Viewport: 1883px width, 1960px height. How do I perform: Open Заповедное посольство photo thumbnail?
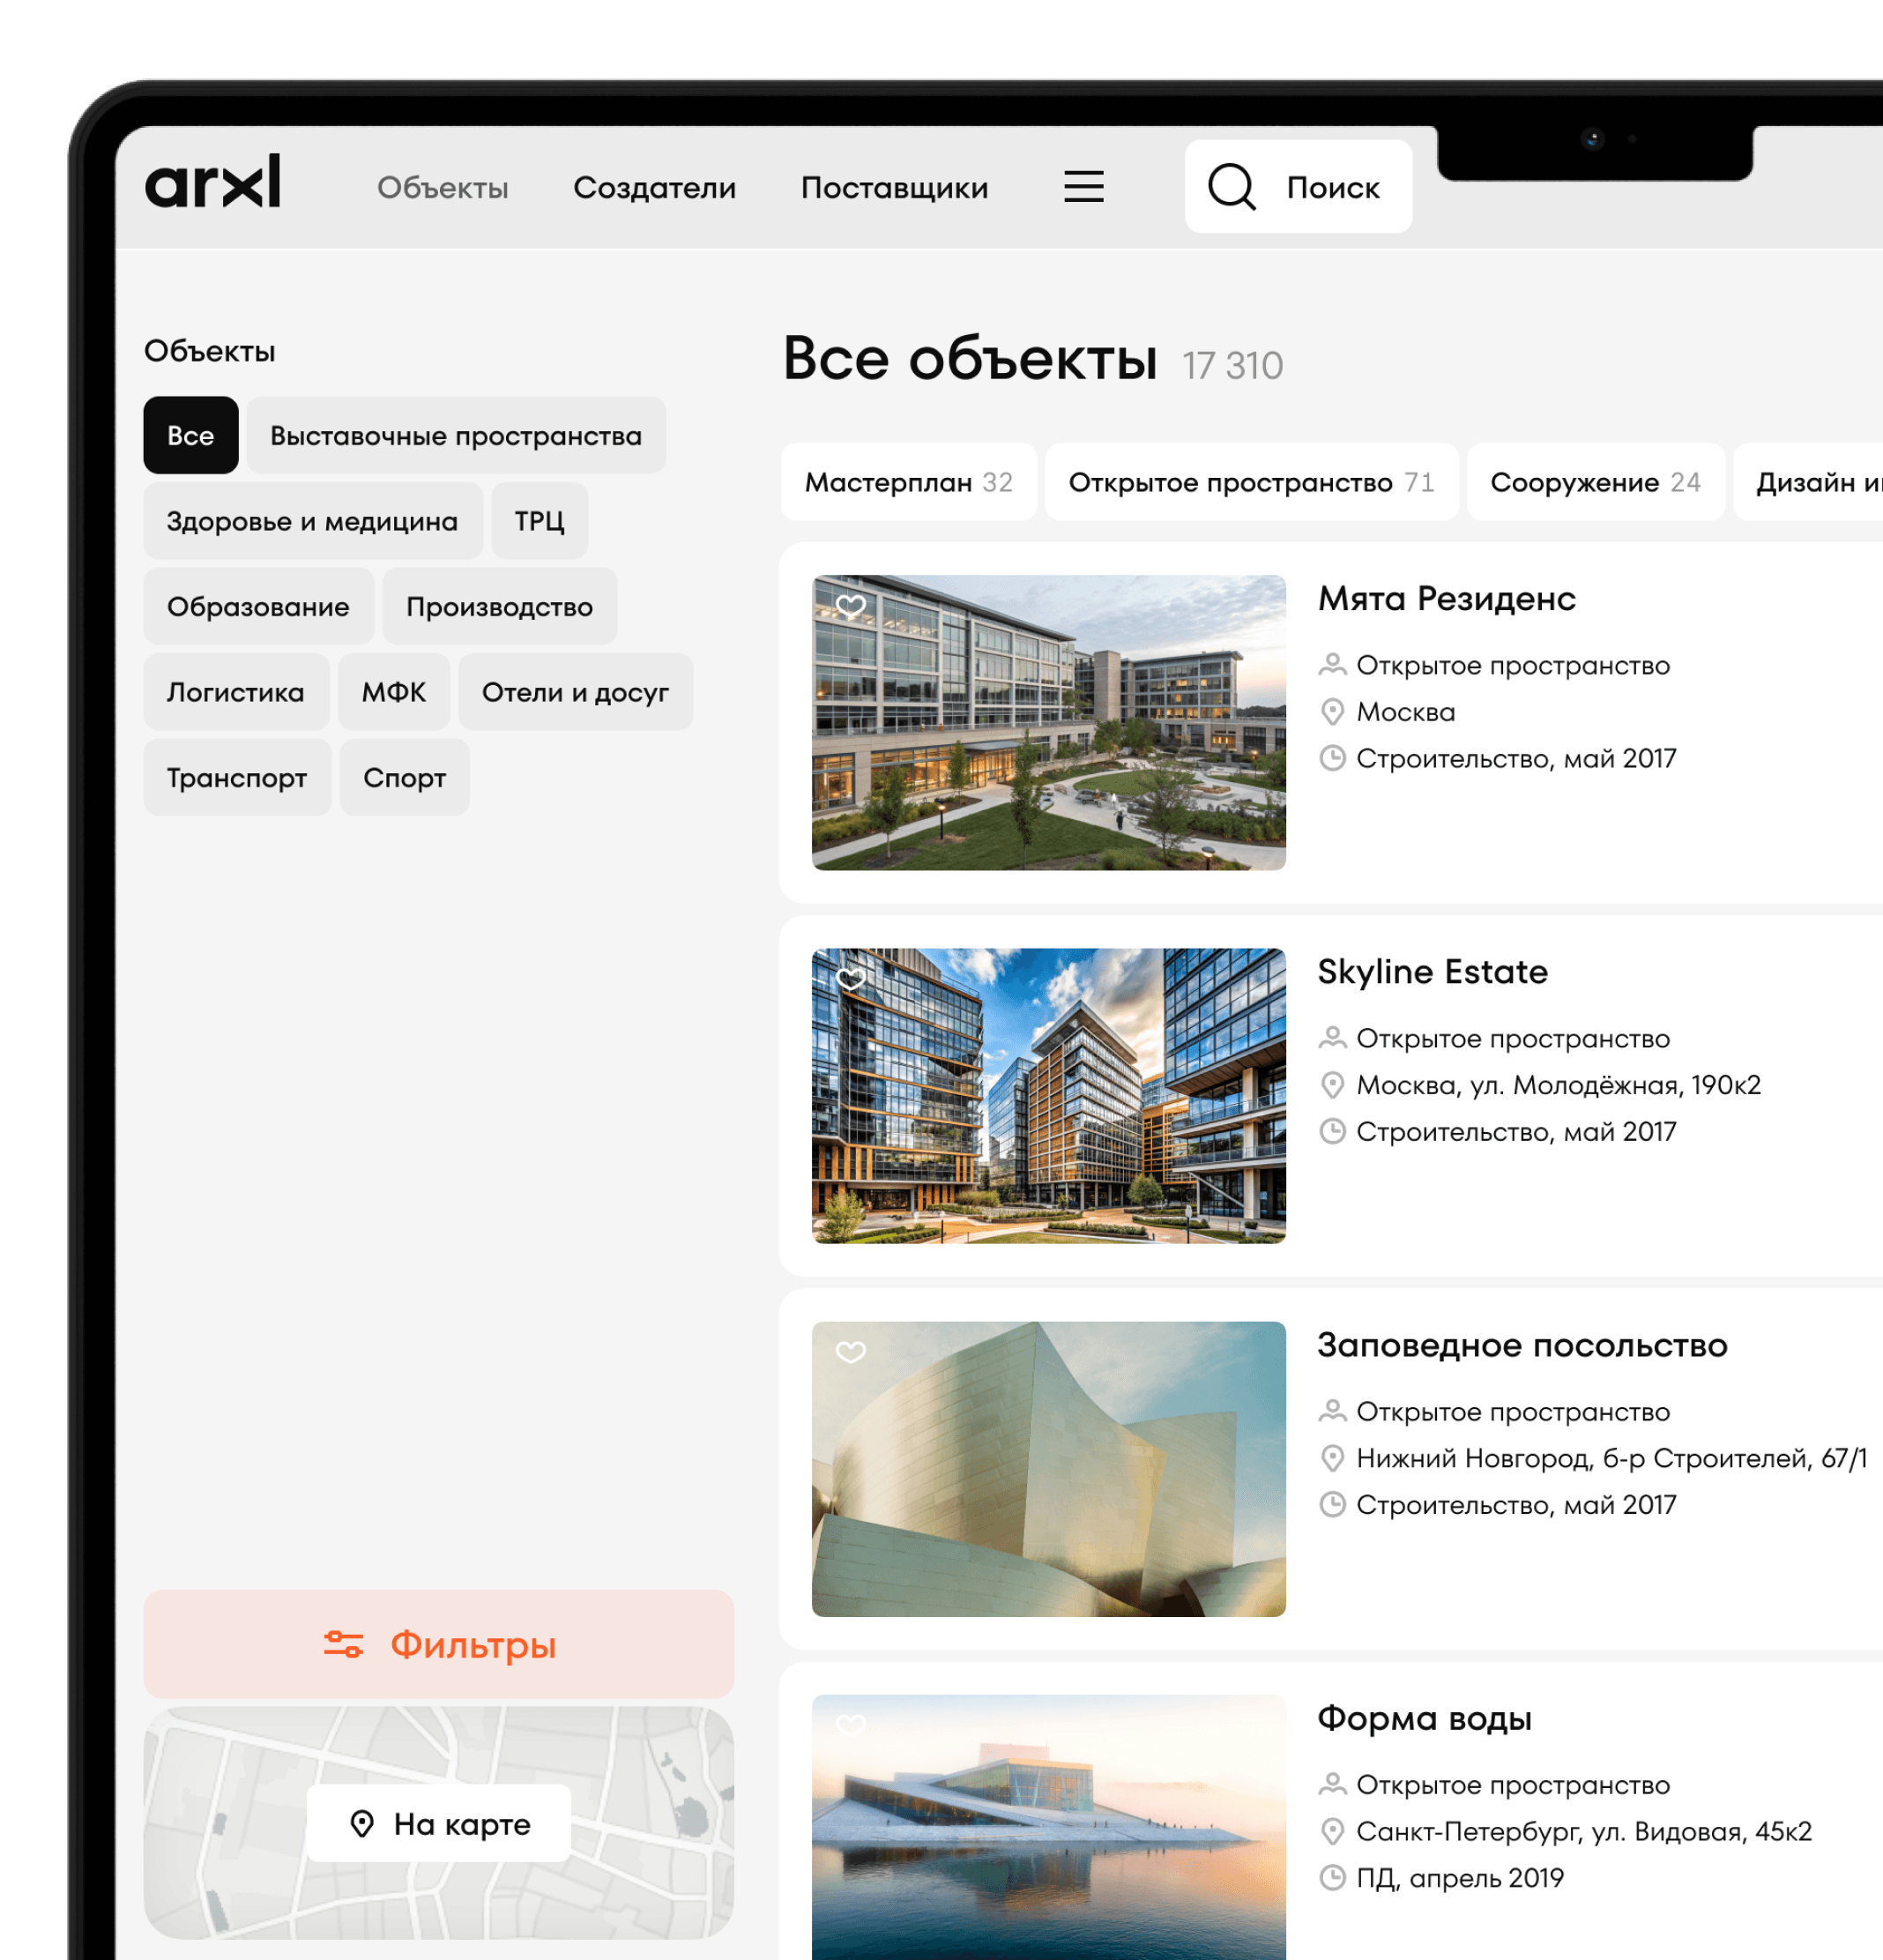tap(1049, 1469)
